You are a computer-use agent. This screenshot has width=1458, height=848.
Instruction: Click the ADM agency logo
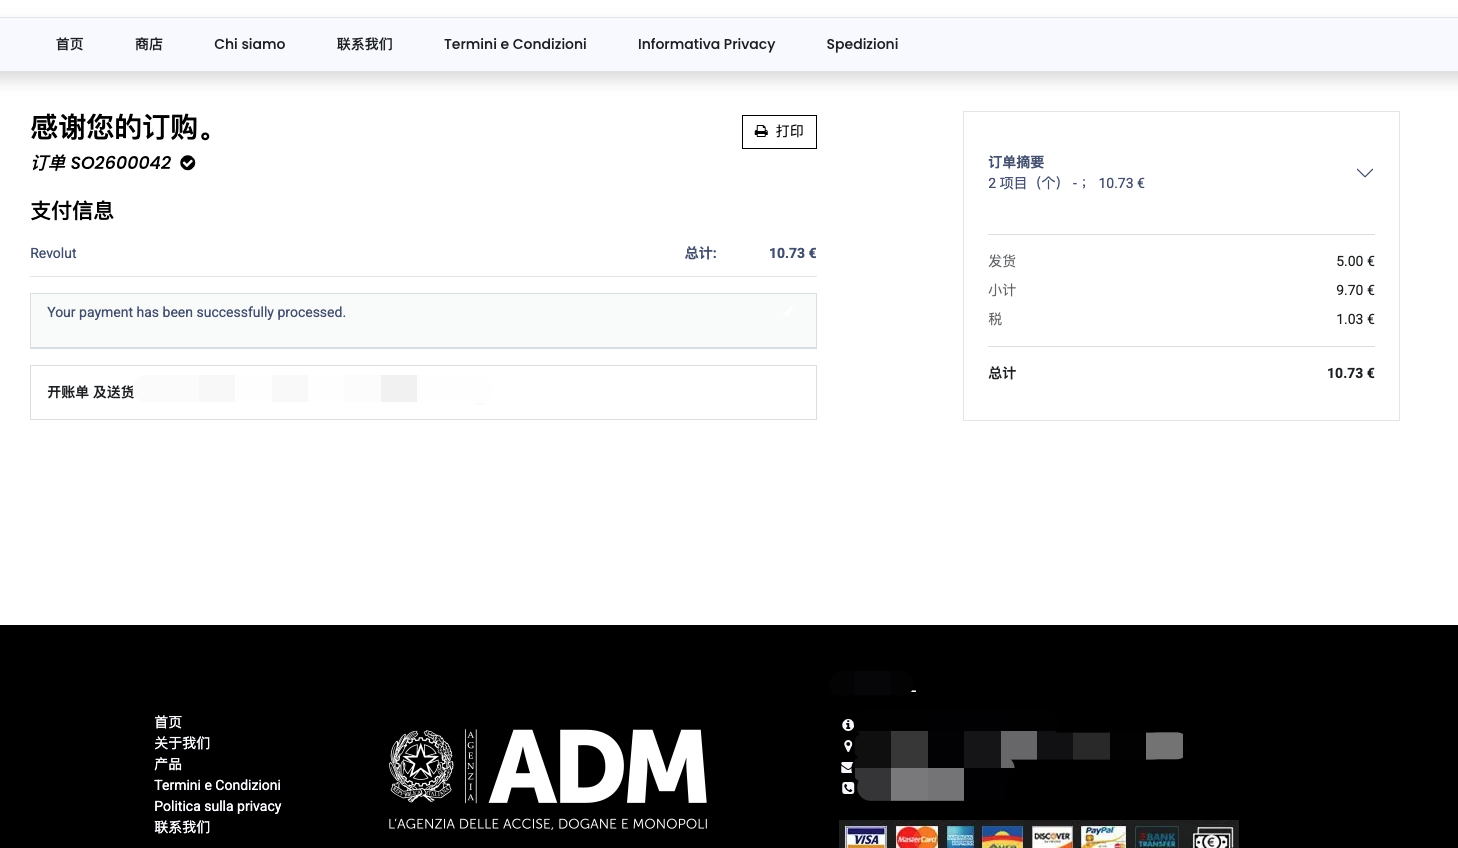click(548, 779)
